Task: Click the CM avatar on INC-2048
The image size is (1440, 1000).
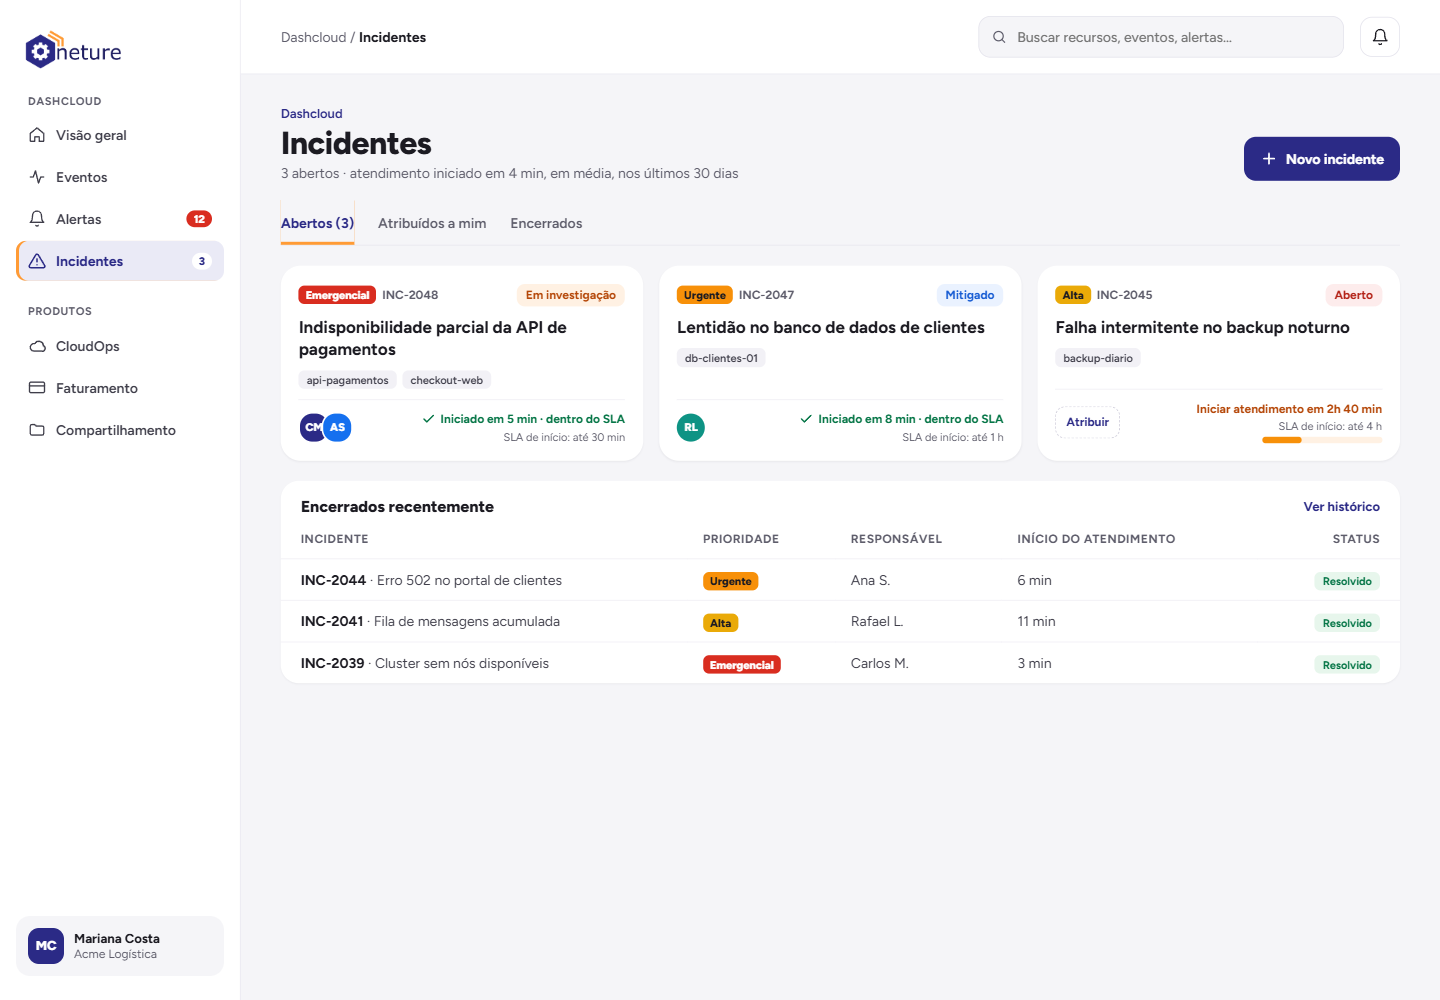Action: pos(312,427)
